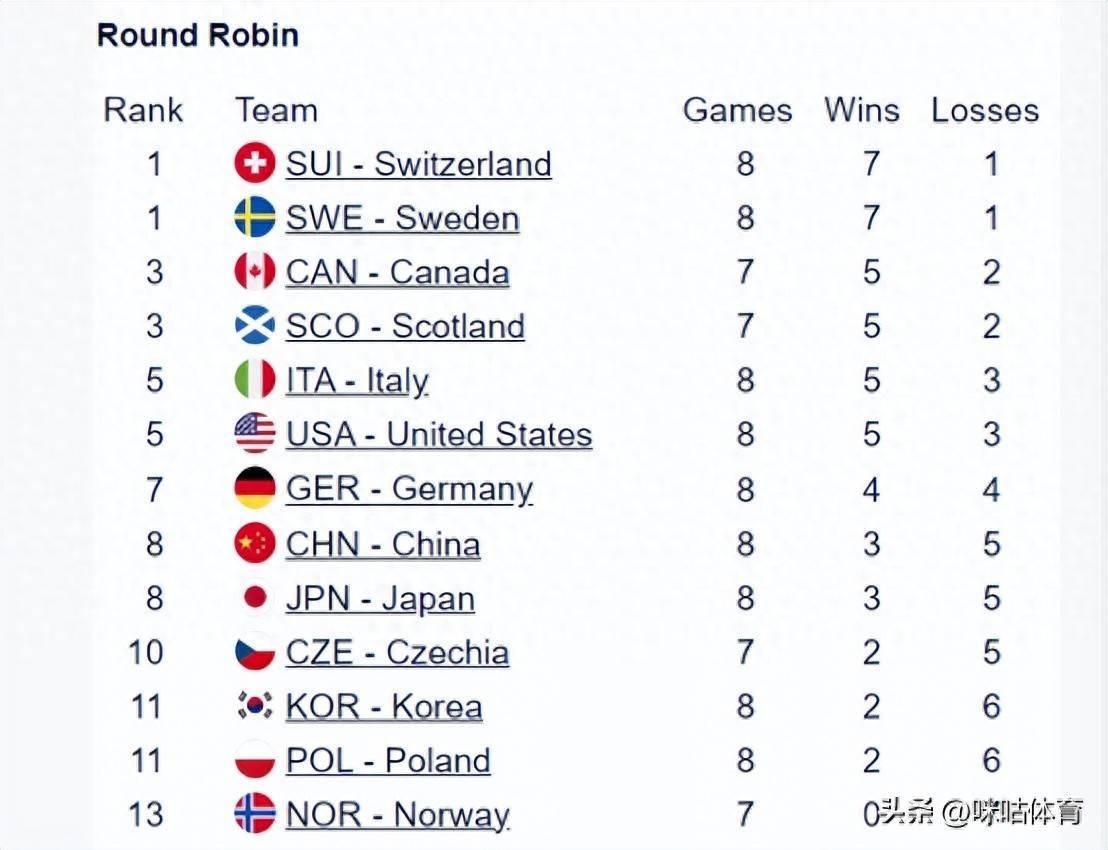This screenshot has height=850, width=1108.
Task: Click the Wins column header
Action: (861, 110)
